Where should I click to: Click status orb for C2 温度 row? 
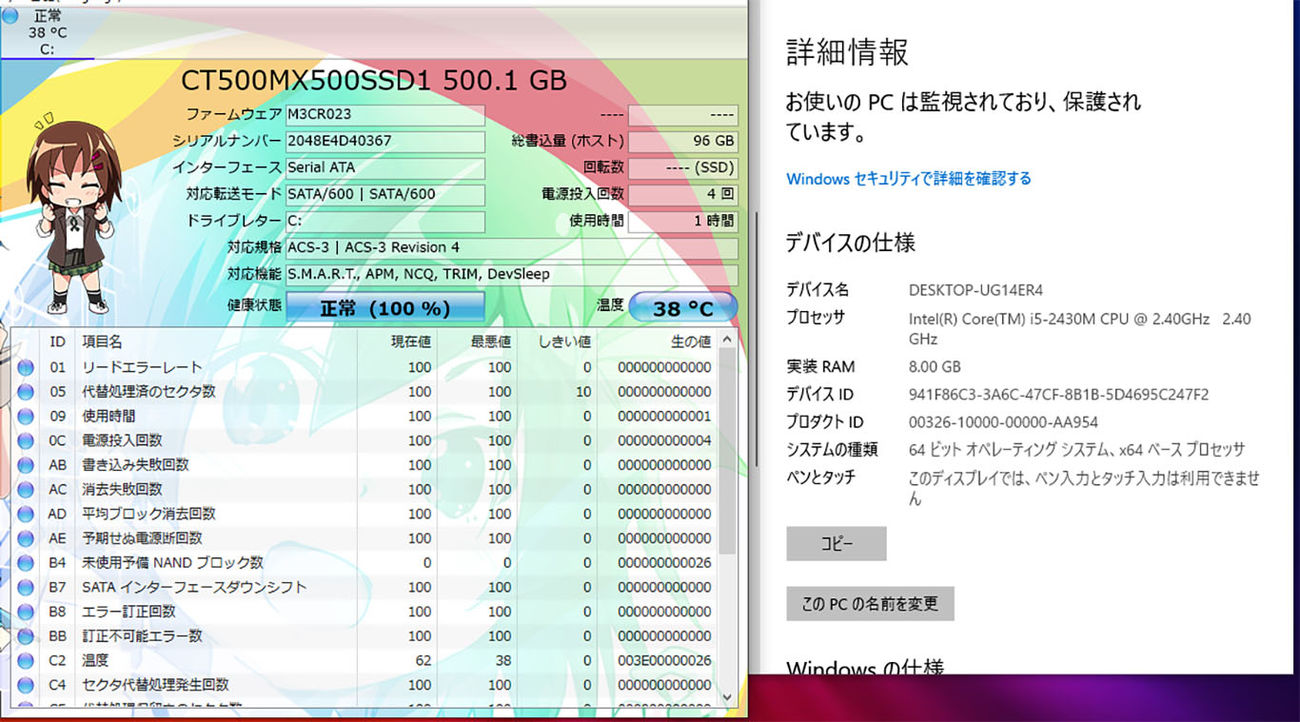[x=25, y=661]
